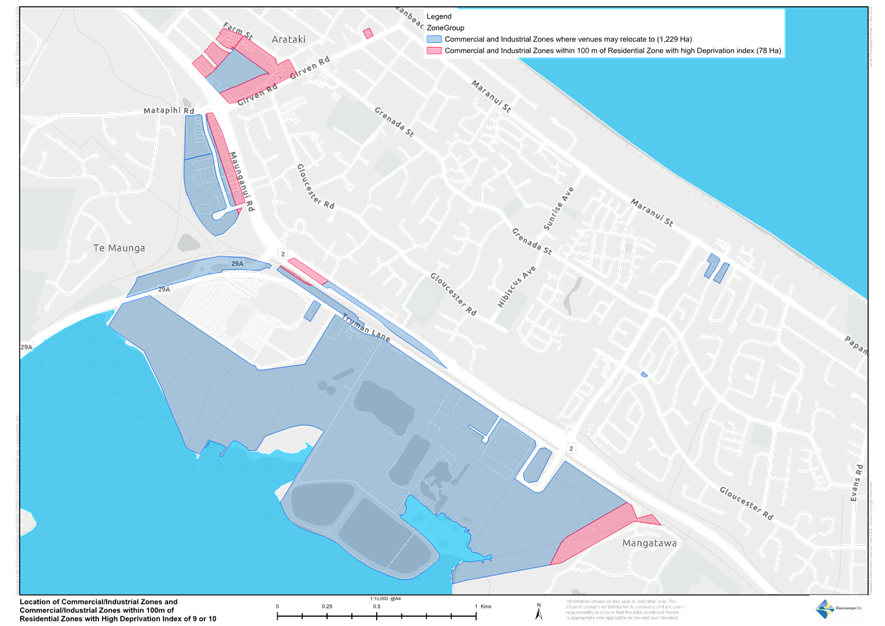885x626 pixels.
Task: Select the "ZoneGroup" legend label
Action: click(445, 28)
